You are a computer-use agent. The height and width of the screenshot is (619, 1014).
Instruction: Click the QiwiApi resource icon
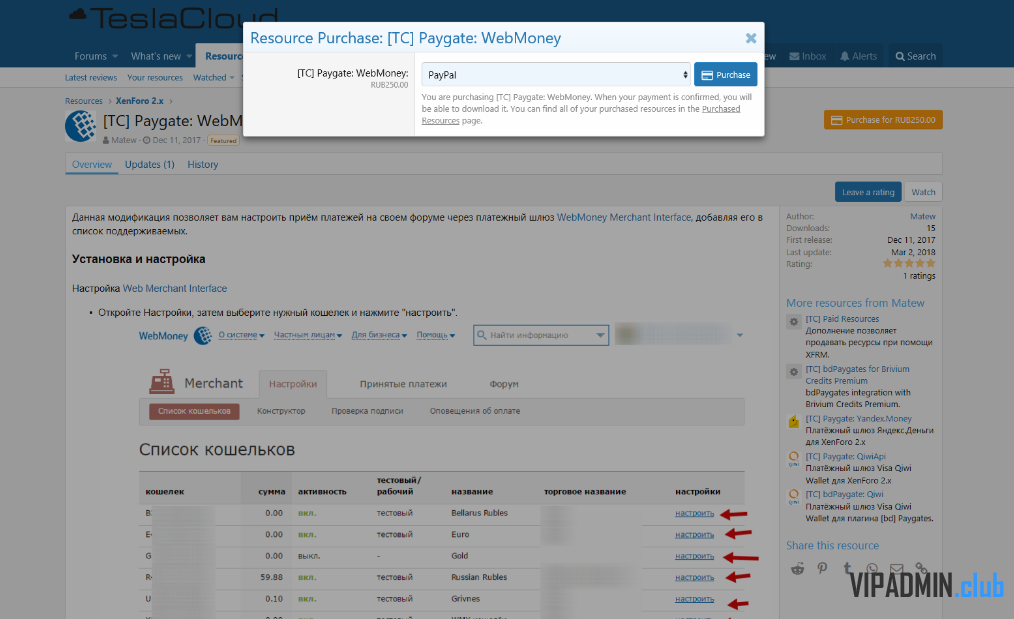(x=793, y=459)
